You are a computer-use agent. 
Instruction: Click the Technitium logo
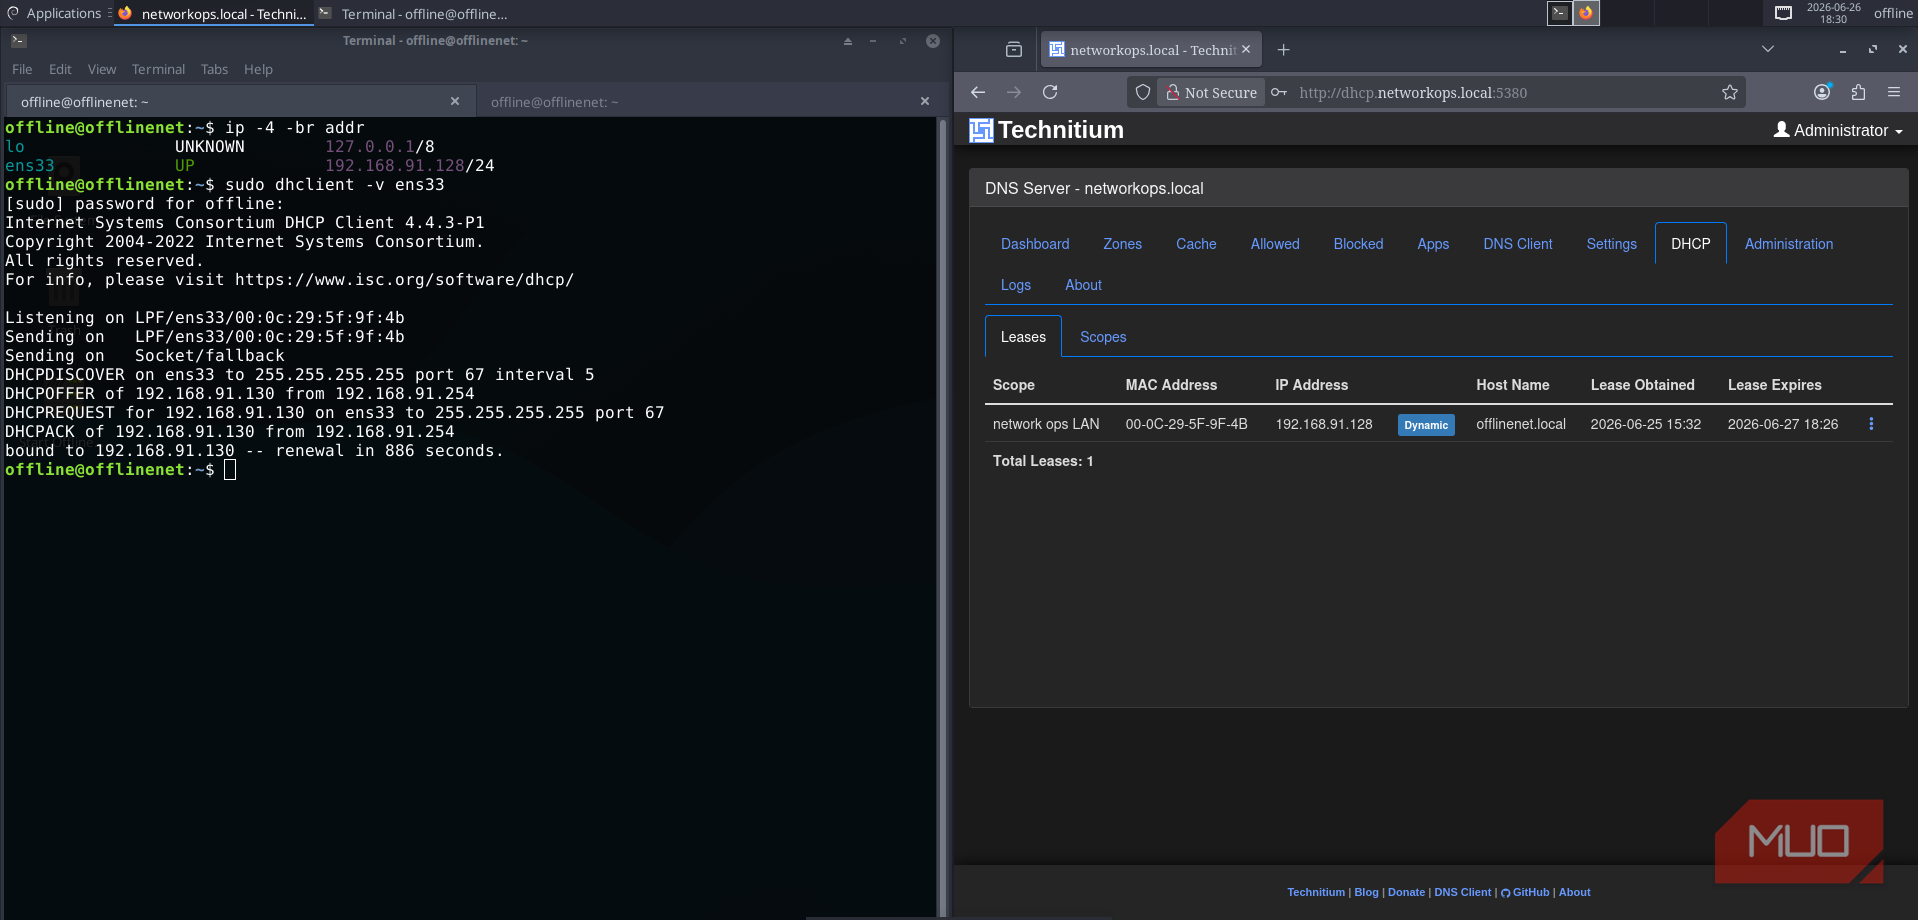[1047, 130]
